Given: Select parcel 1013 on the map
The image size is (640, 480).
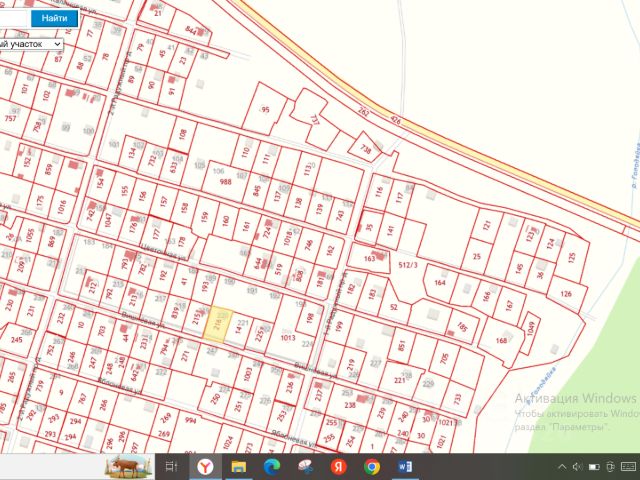Looking at the screenshot, I should [288, 338].
